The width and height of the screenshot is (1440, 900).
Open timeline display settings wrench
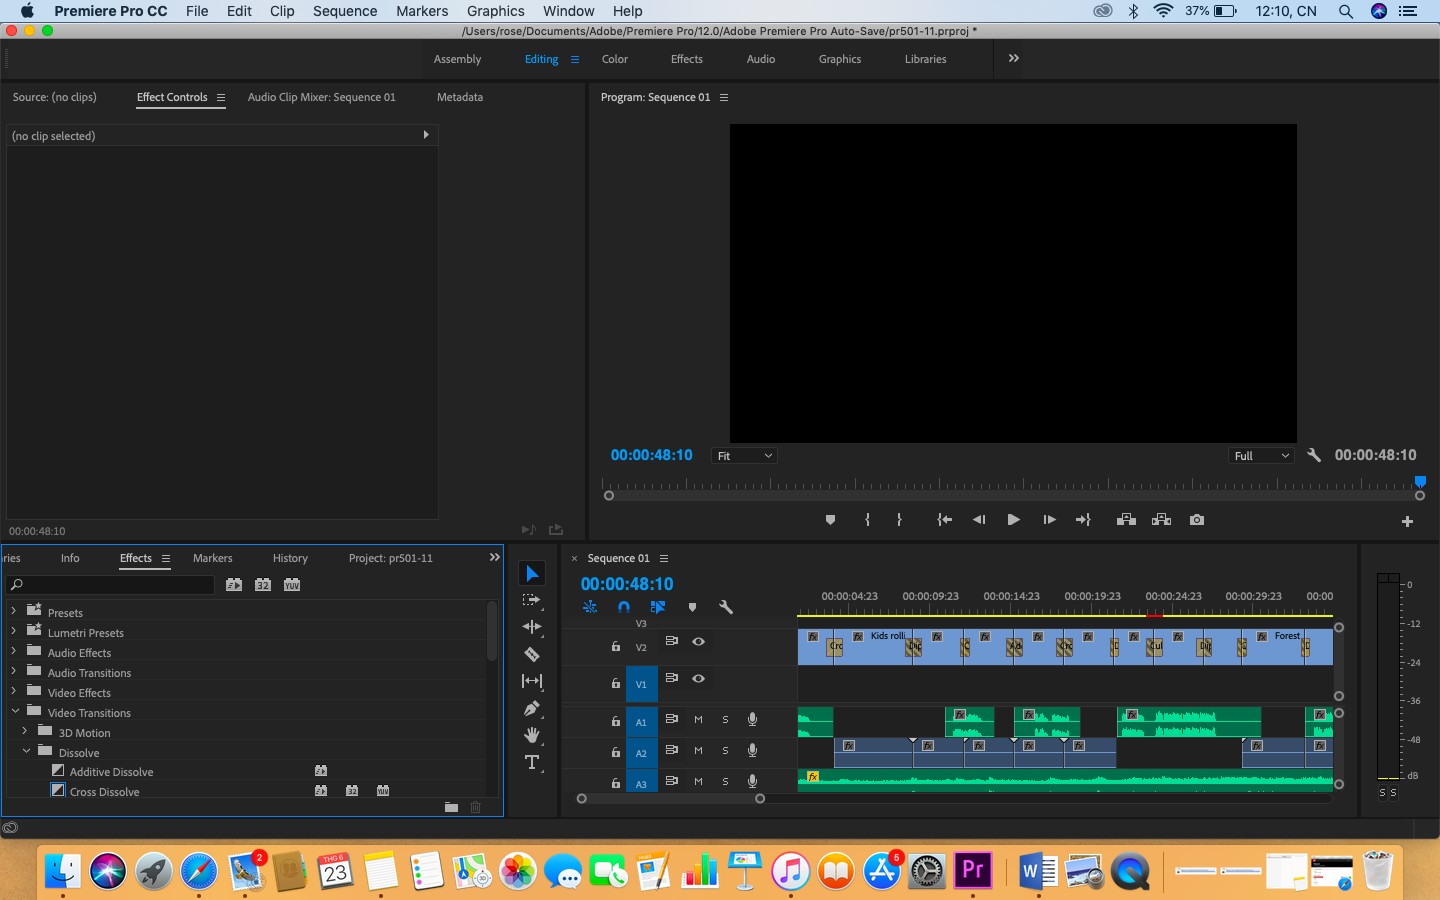pos(726,607)
